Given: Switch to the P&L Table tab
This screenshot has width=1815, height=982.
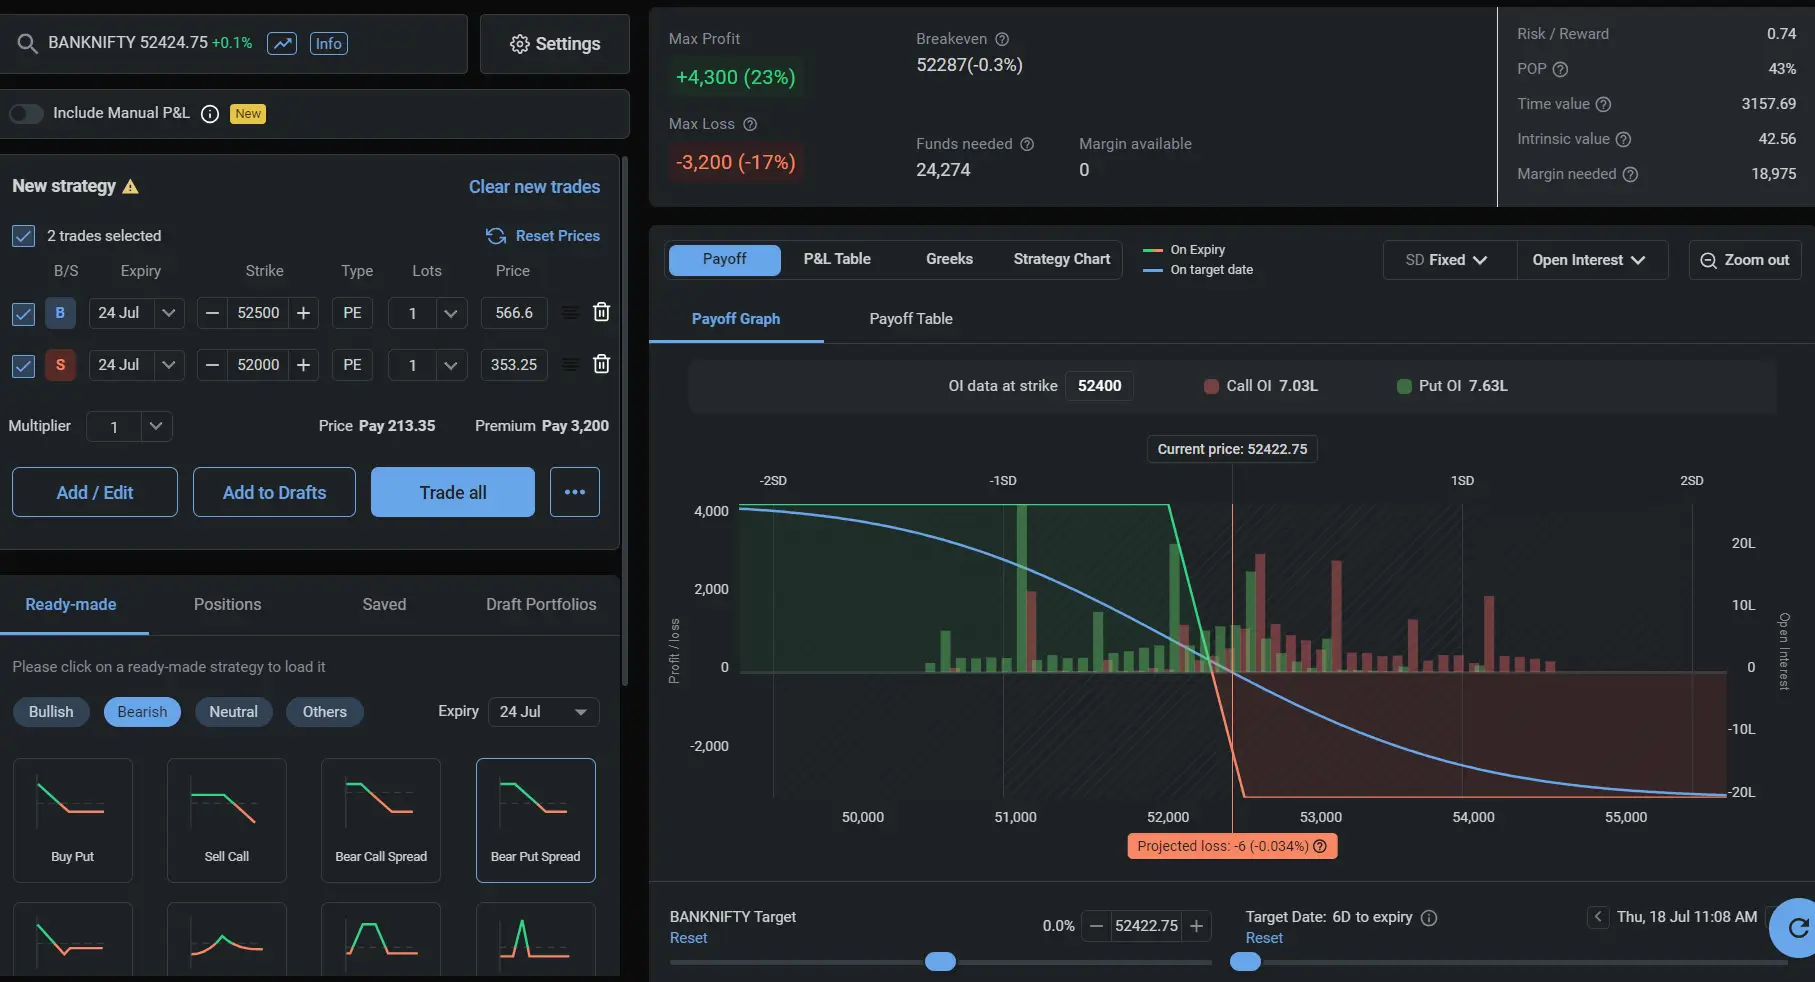Looking at the screenshot, I should click(837, 259).
